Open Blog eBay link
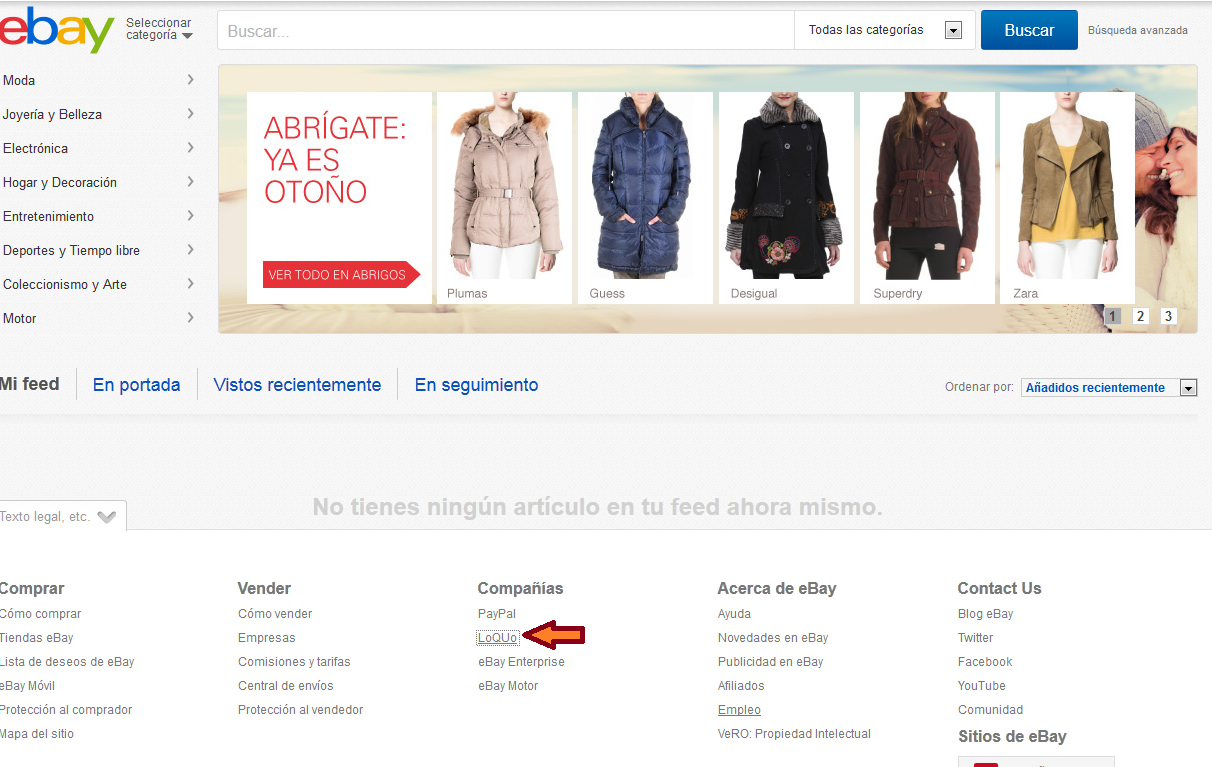 tap(985, 614)
